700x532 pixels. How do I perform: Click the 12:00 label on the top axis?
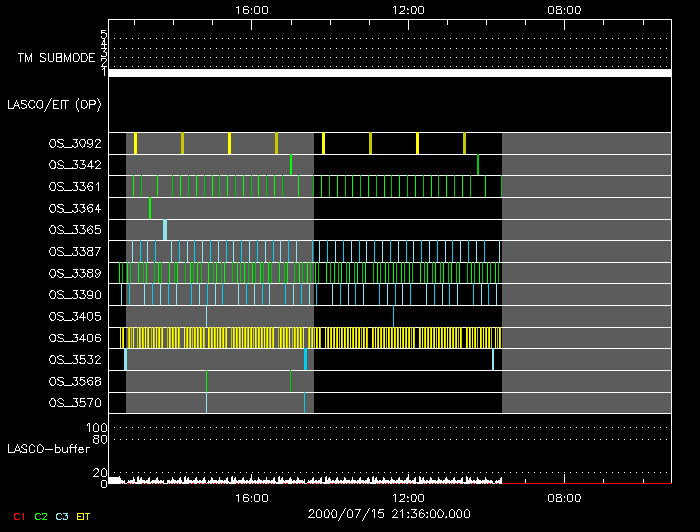[408, 9]
